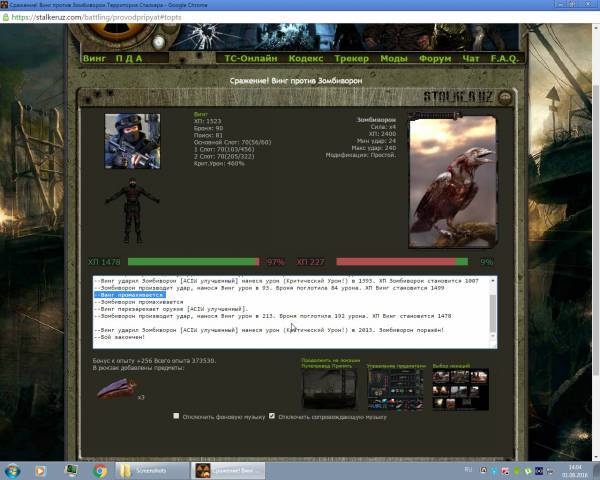Click the battle log scrollbar
The height and width of the screenshot is (480, 600).
pyautogui.click(x=492, y=312)
